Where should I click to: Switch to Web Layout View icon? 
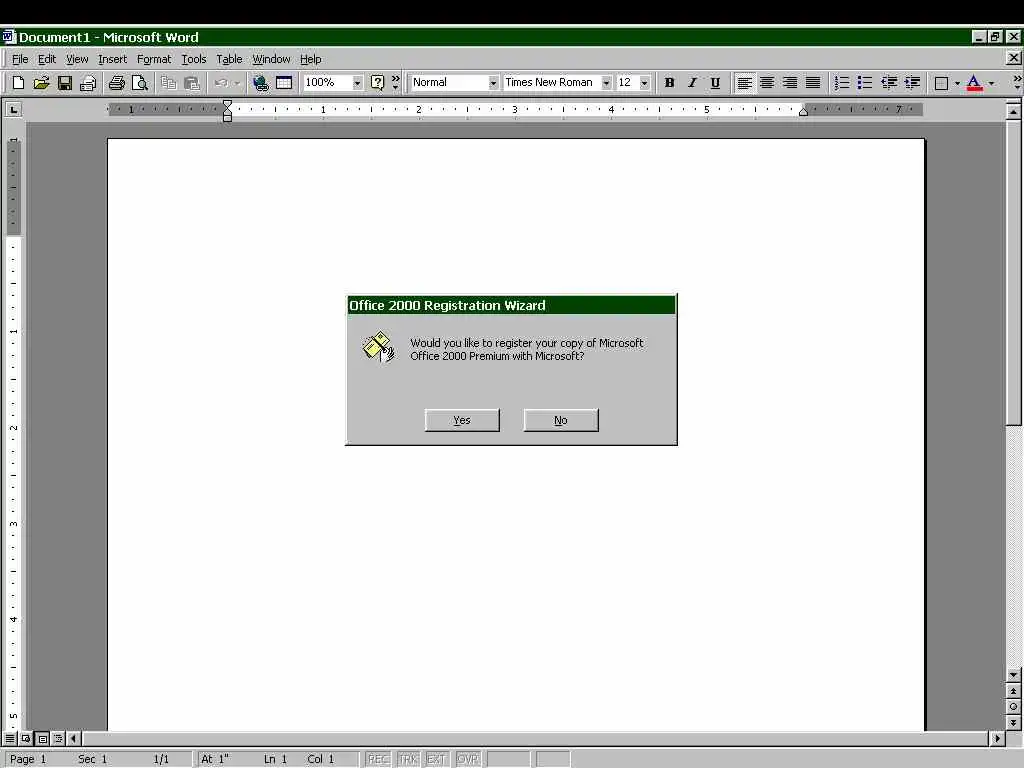[x=25, y=739]
